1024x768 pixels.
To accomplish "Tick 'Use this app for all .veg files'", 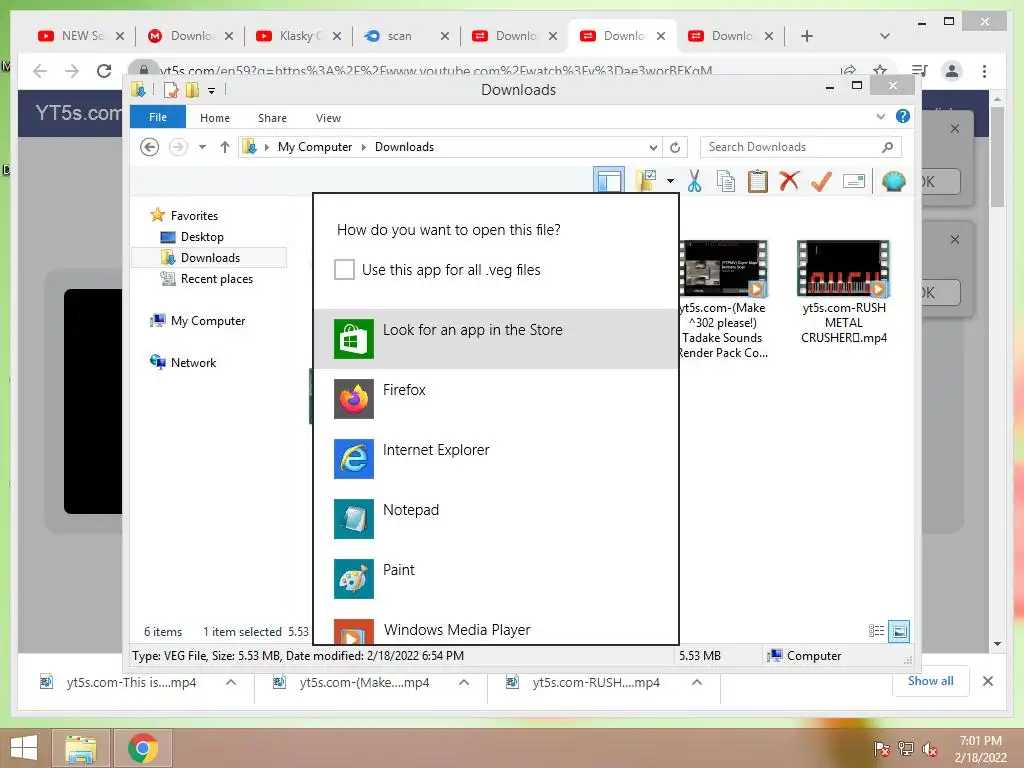I will pyautogui.click(x=344, y=270).
